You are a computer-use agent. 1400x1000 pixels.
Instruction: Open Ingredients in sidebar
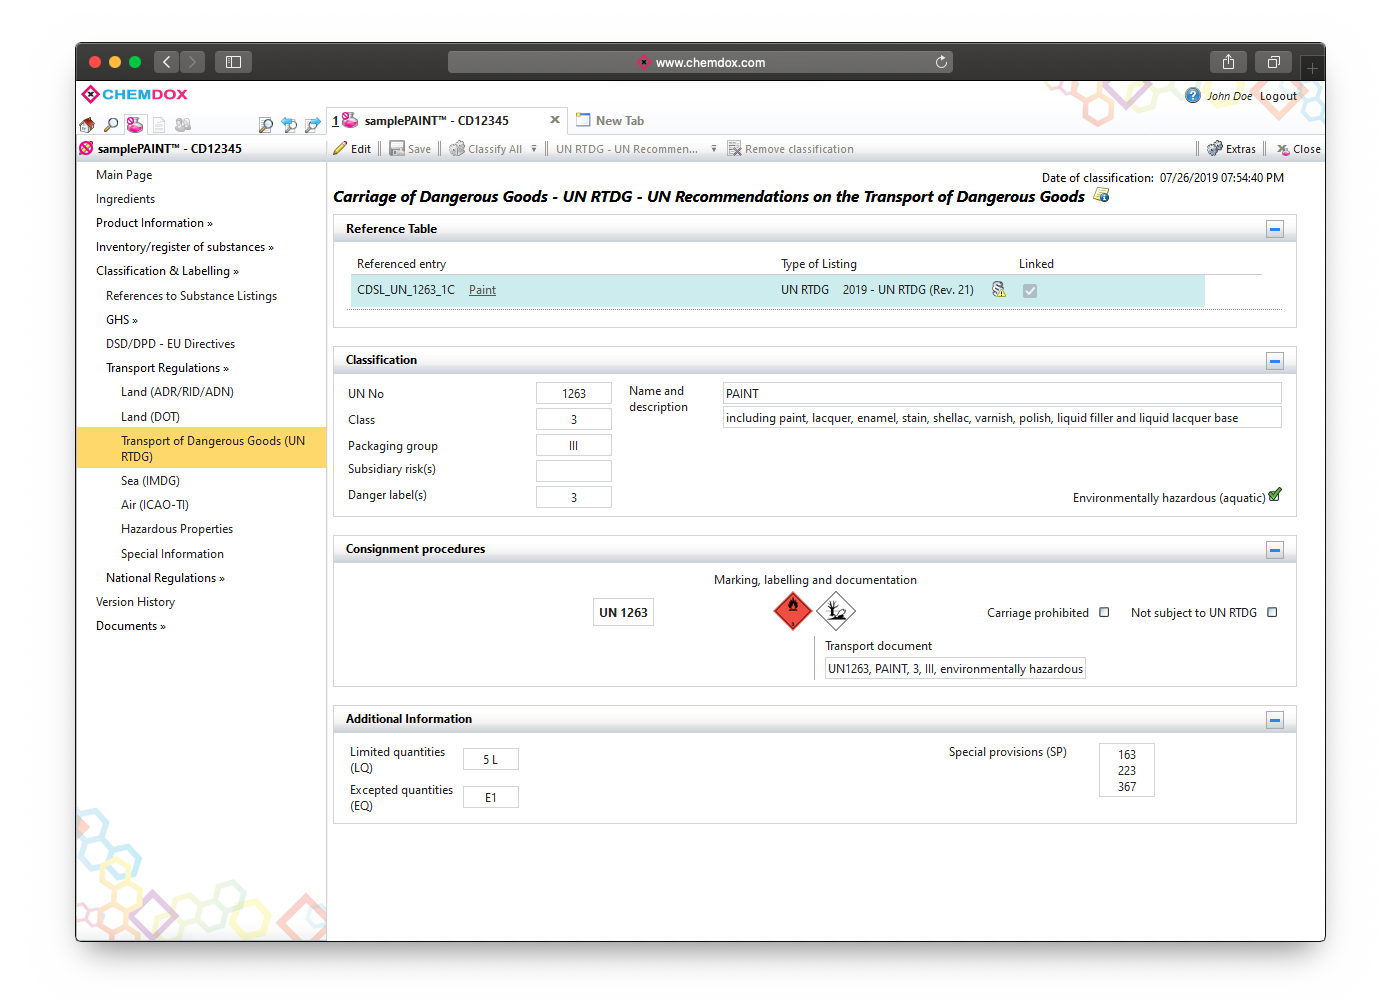coord(125,199)
